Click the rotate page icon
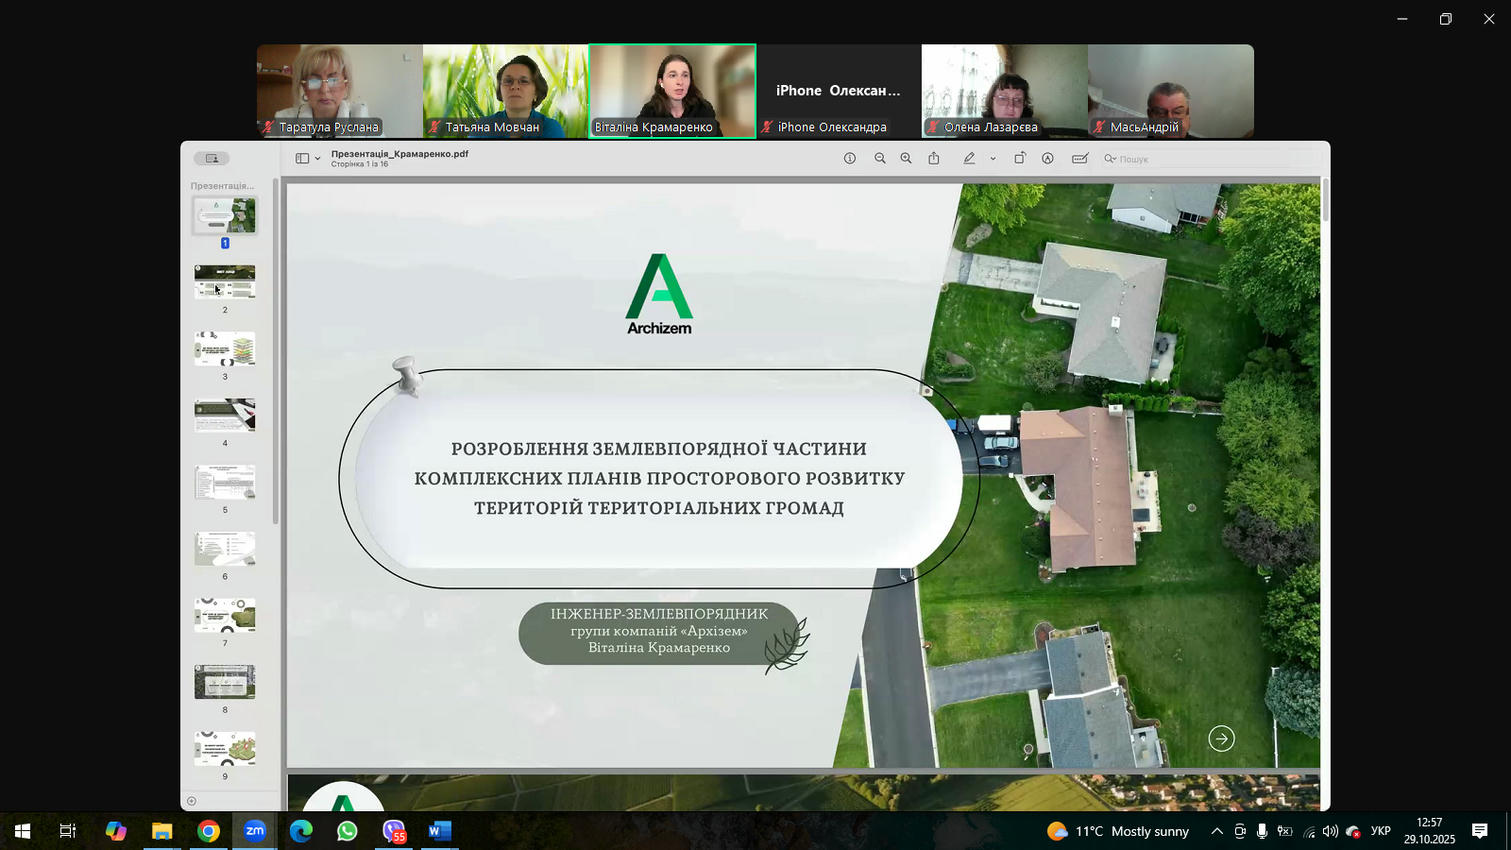Screen dimensions: 1511x850 1020,159
